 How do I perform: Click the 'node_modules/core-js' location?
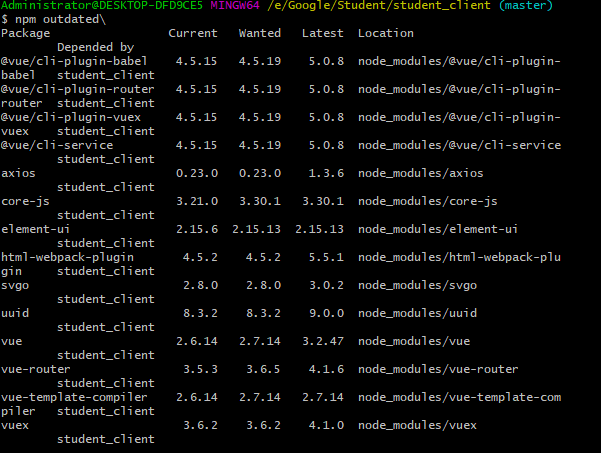click(x=428, y=201)
